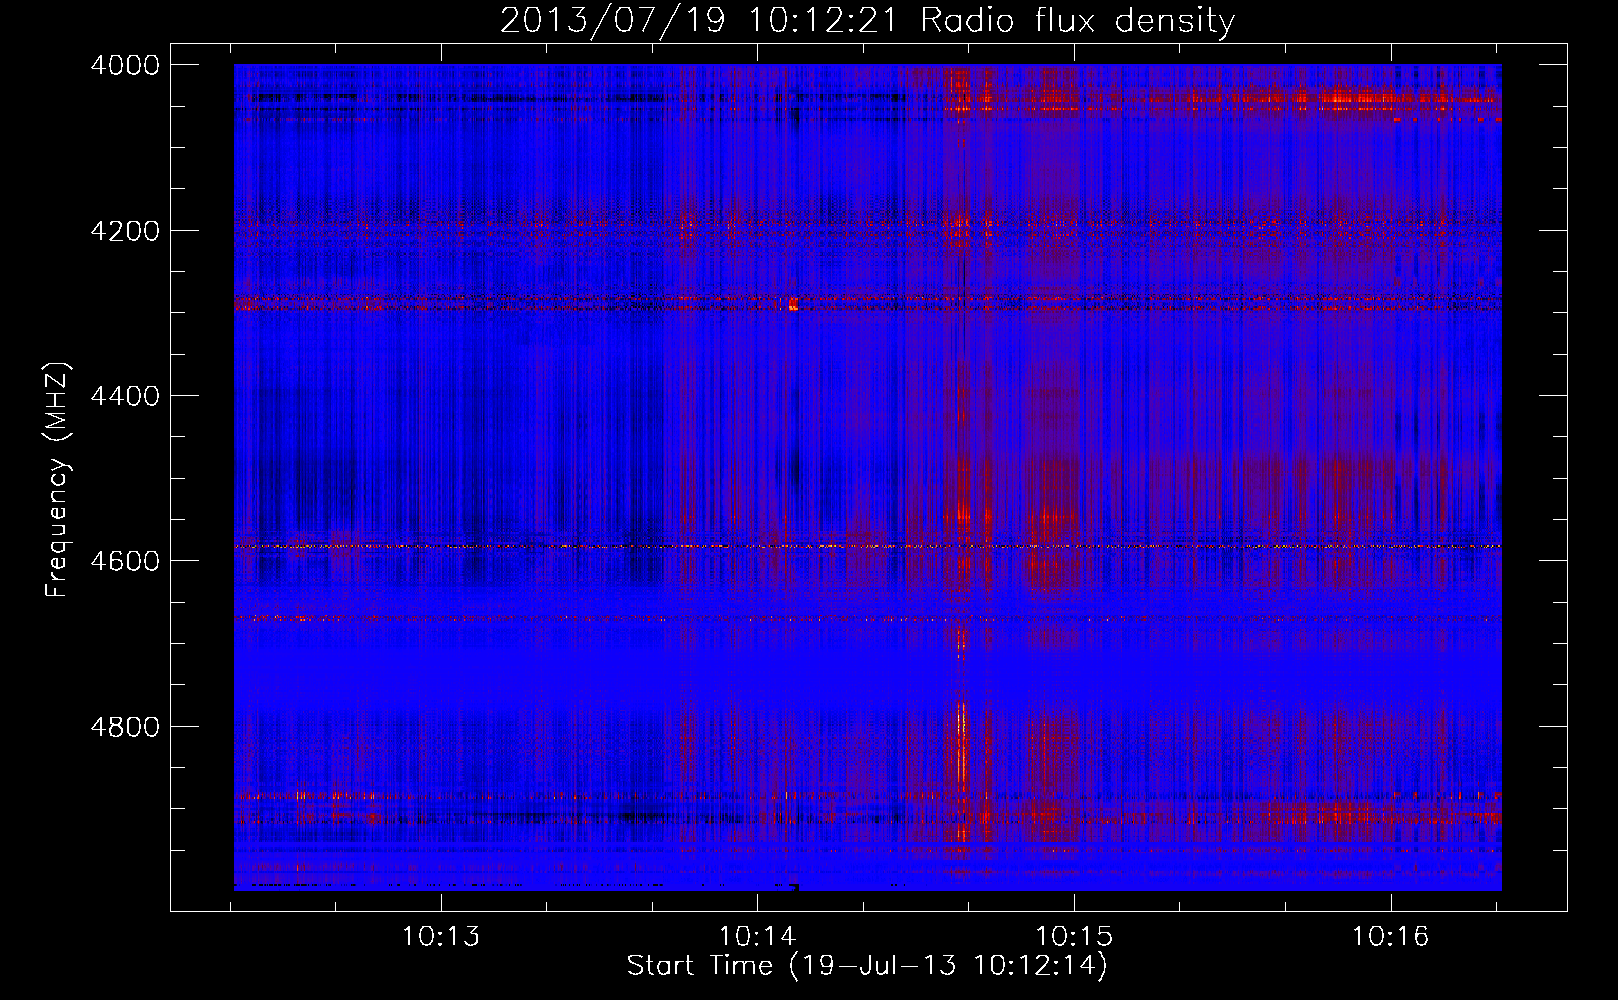Click the 4600 frequency axis label
Viewport: 1618px width, 1000px height.
coord(125,561)
